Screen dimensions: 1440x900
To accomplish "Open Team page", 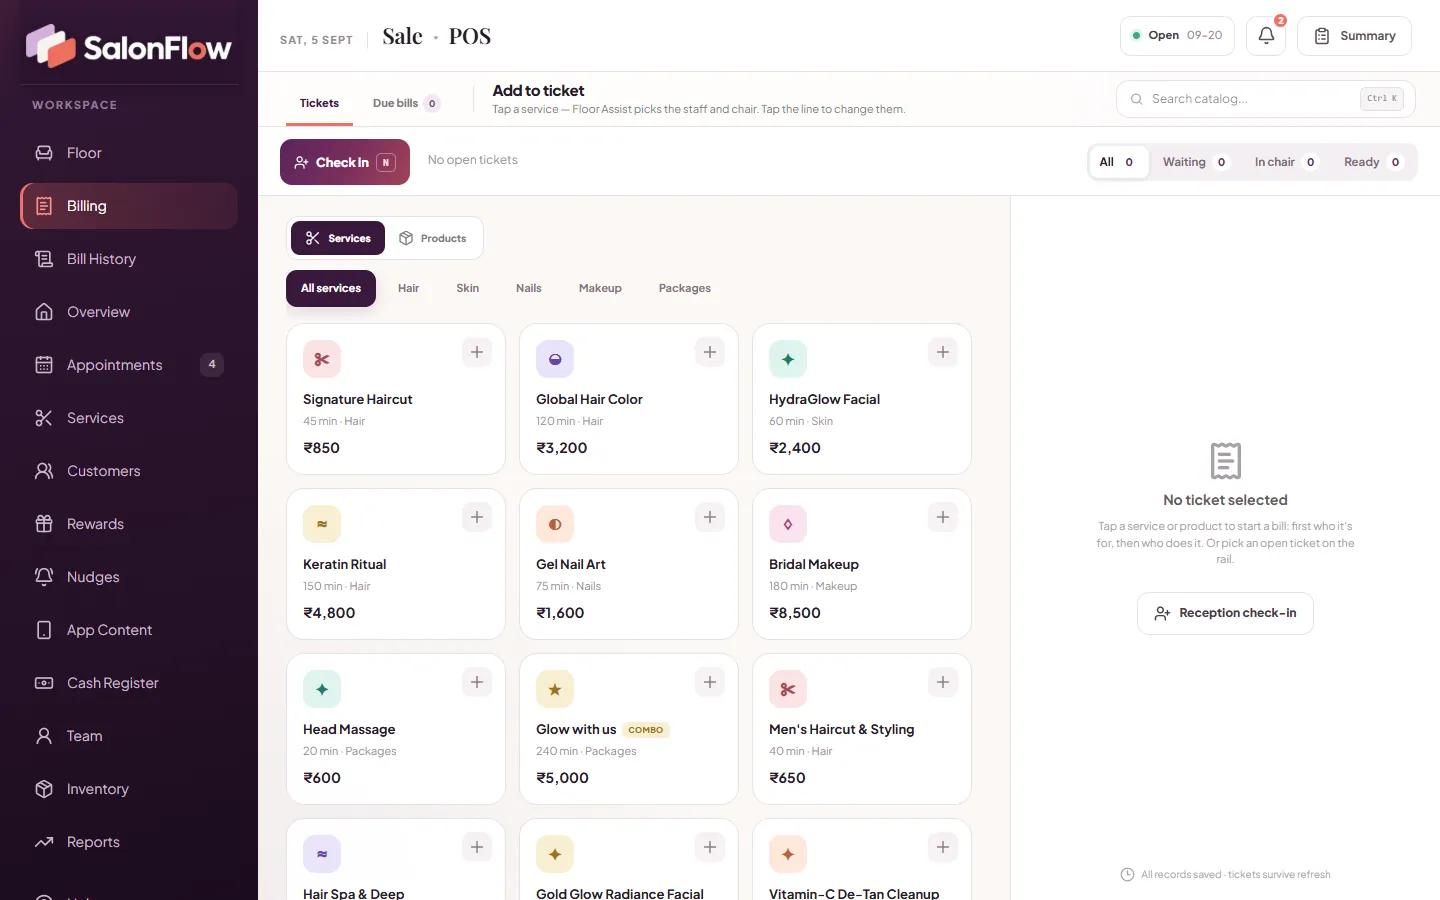I will click(129, 736).
